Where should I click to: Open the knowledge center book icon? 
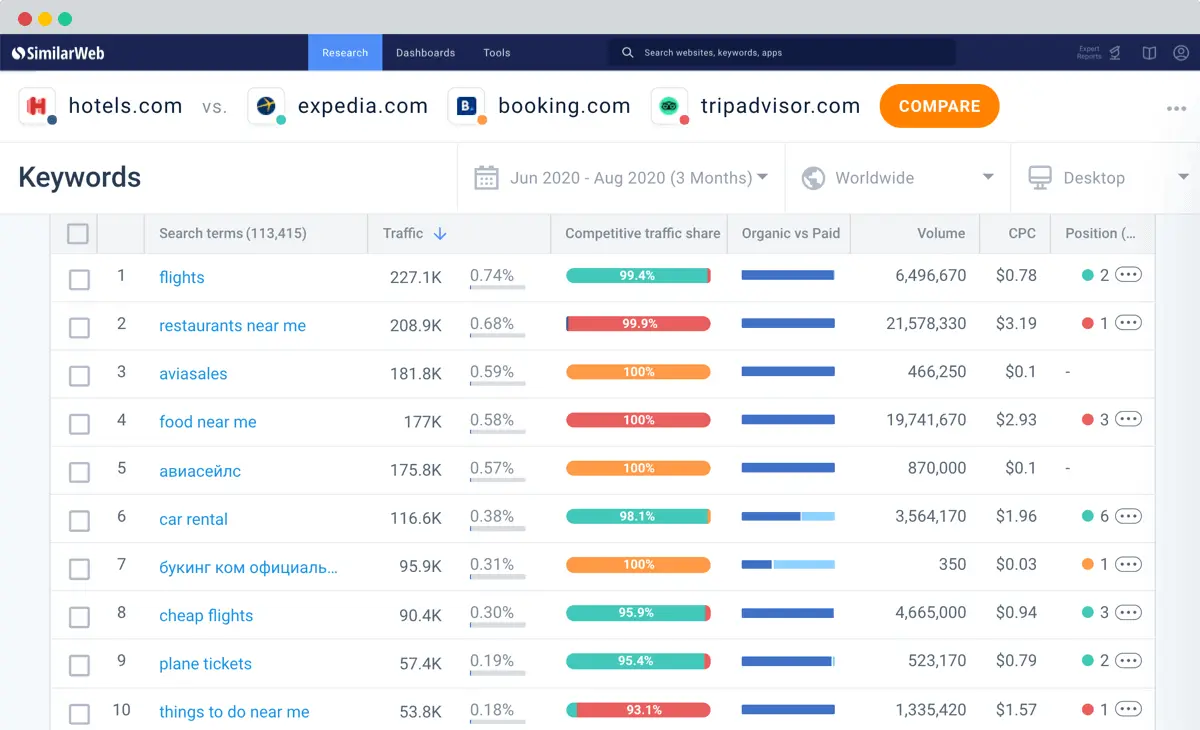point(1148,52)
